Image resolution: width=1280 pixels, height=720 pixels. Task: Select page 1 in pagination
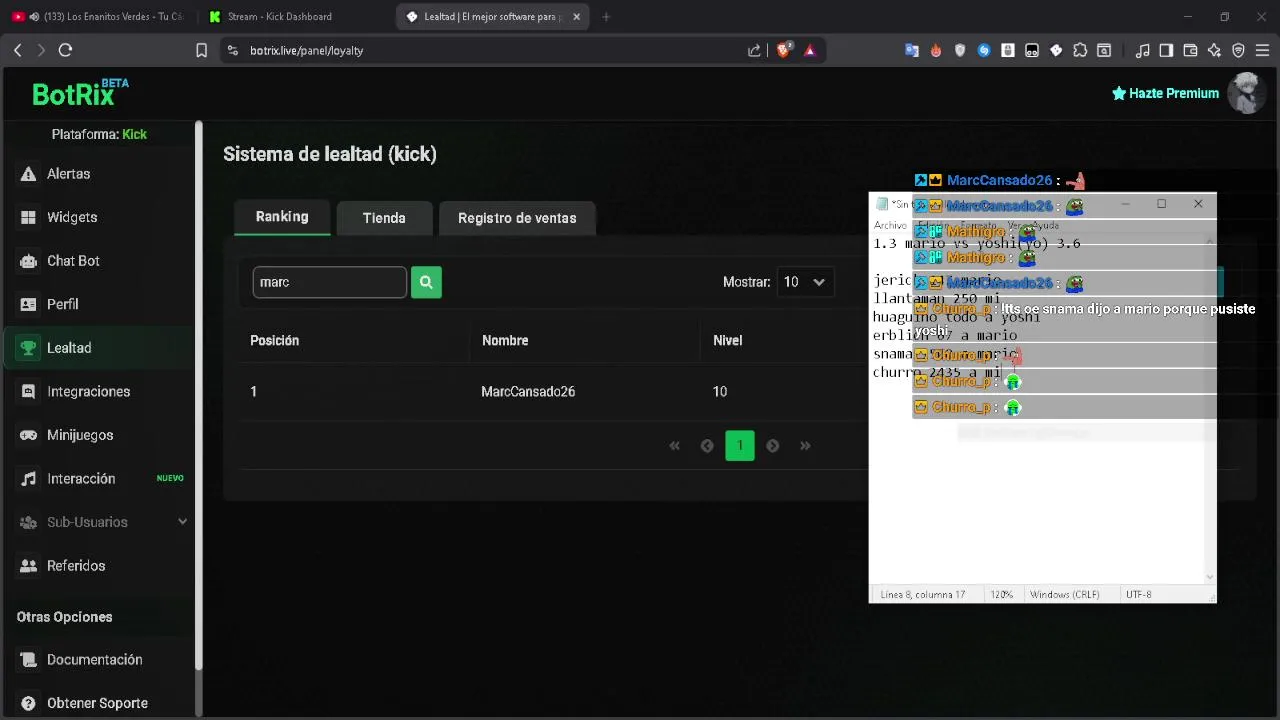pyautogui.click(x=740, y=446)
